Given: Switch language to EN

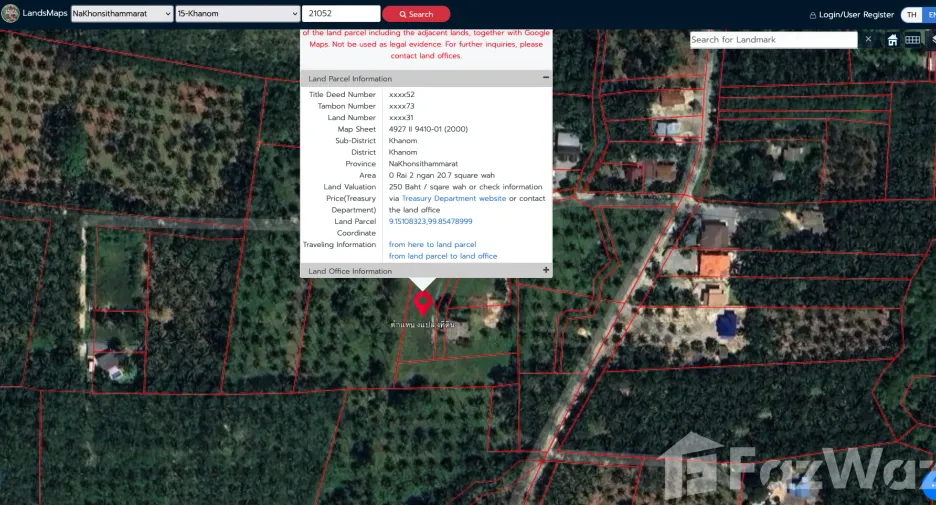Looking at the screenshot, I should coord(931,14).
